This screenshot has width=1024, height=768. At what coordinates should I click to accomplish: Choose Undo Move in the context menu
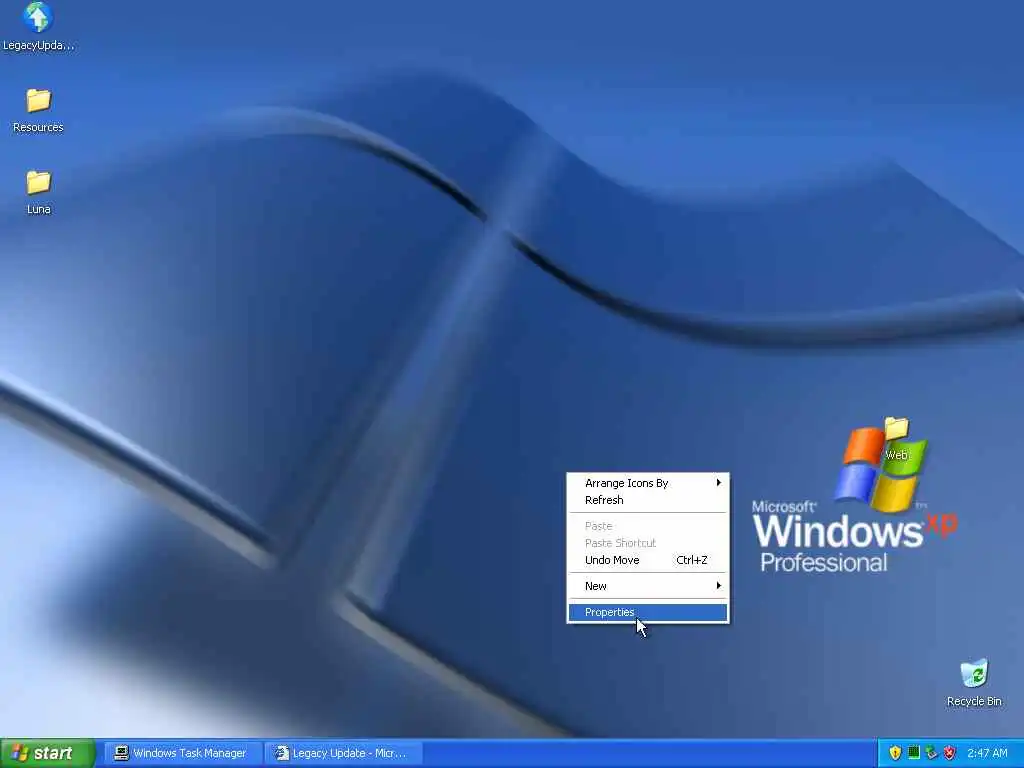(x=648, y=560)
